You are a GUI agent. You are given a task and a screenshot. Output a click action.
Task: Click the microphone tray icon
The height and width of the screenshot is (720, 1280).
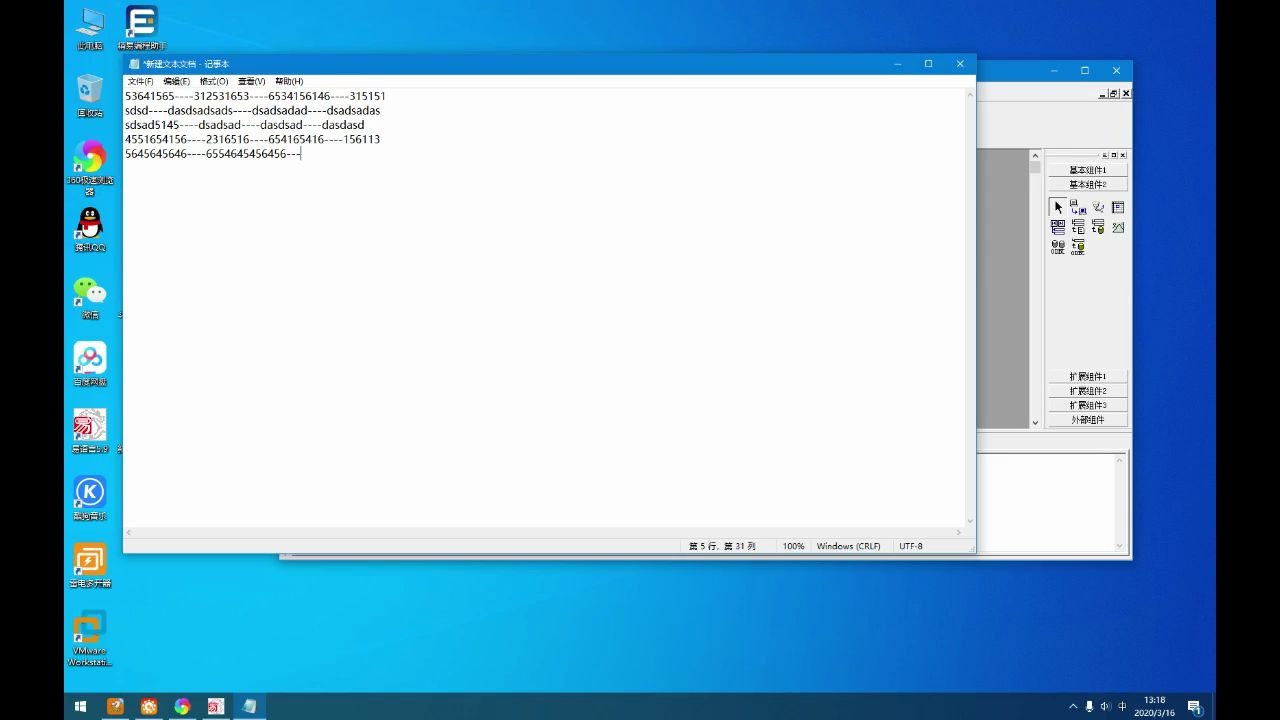[x=1090, y=707]
